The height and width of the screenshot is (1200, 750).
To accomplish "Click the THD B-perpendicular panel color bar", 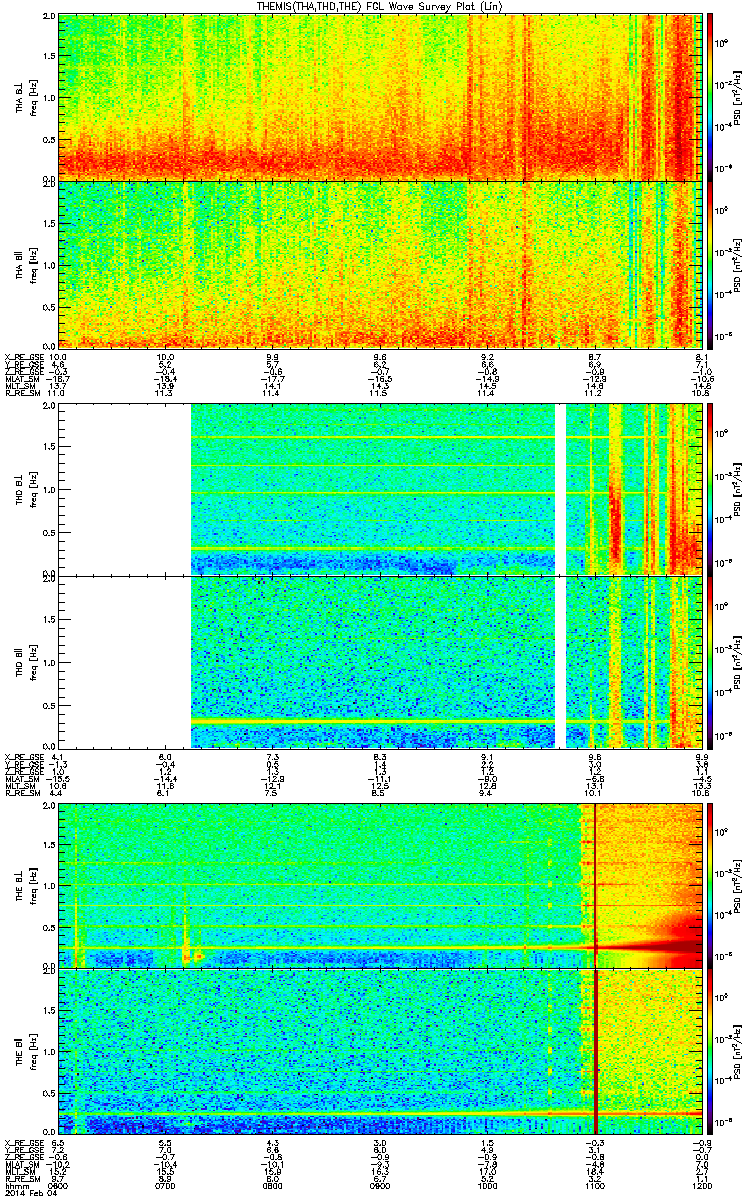I will pyautogui.click(x=710, y=488).
